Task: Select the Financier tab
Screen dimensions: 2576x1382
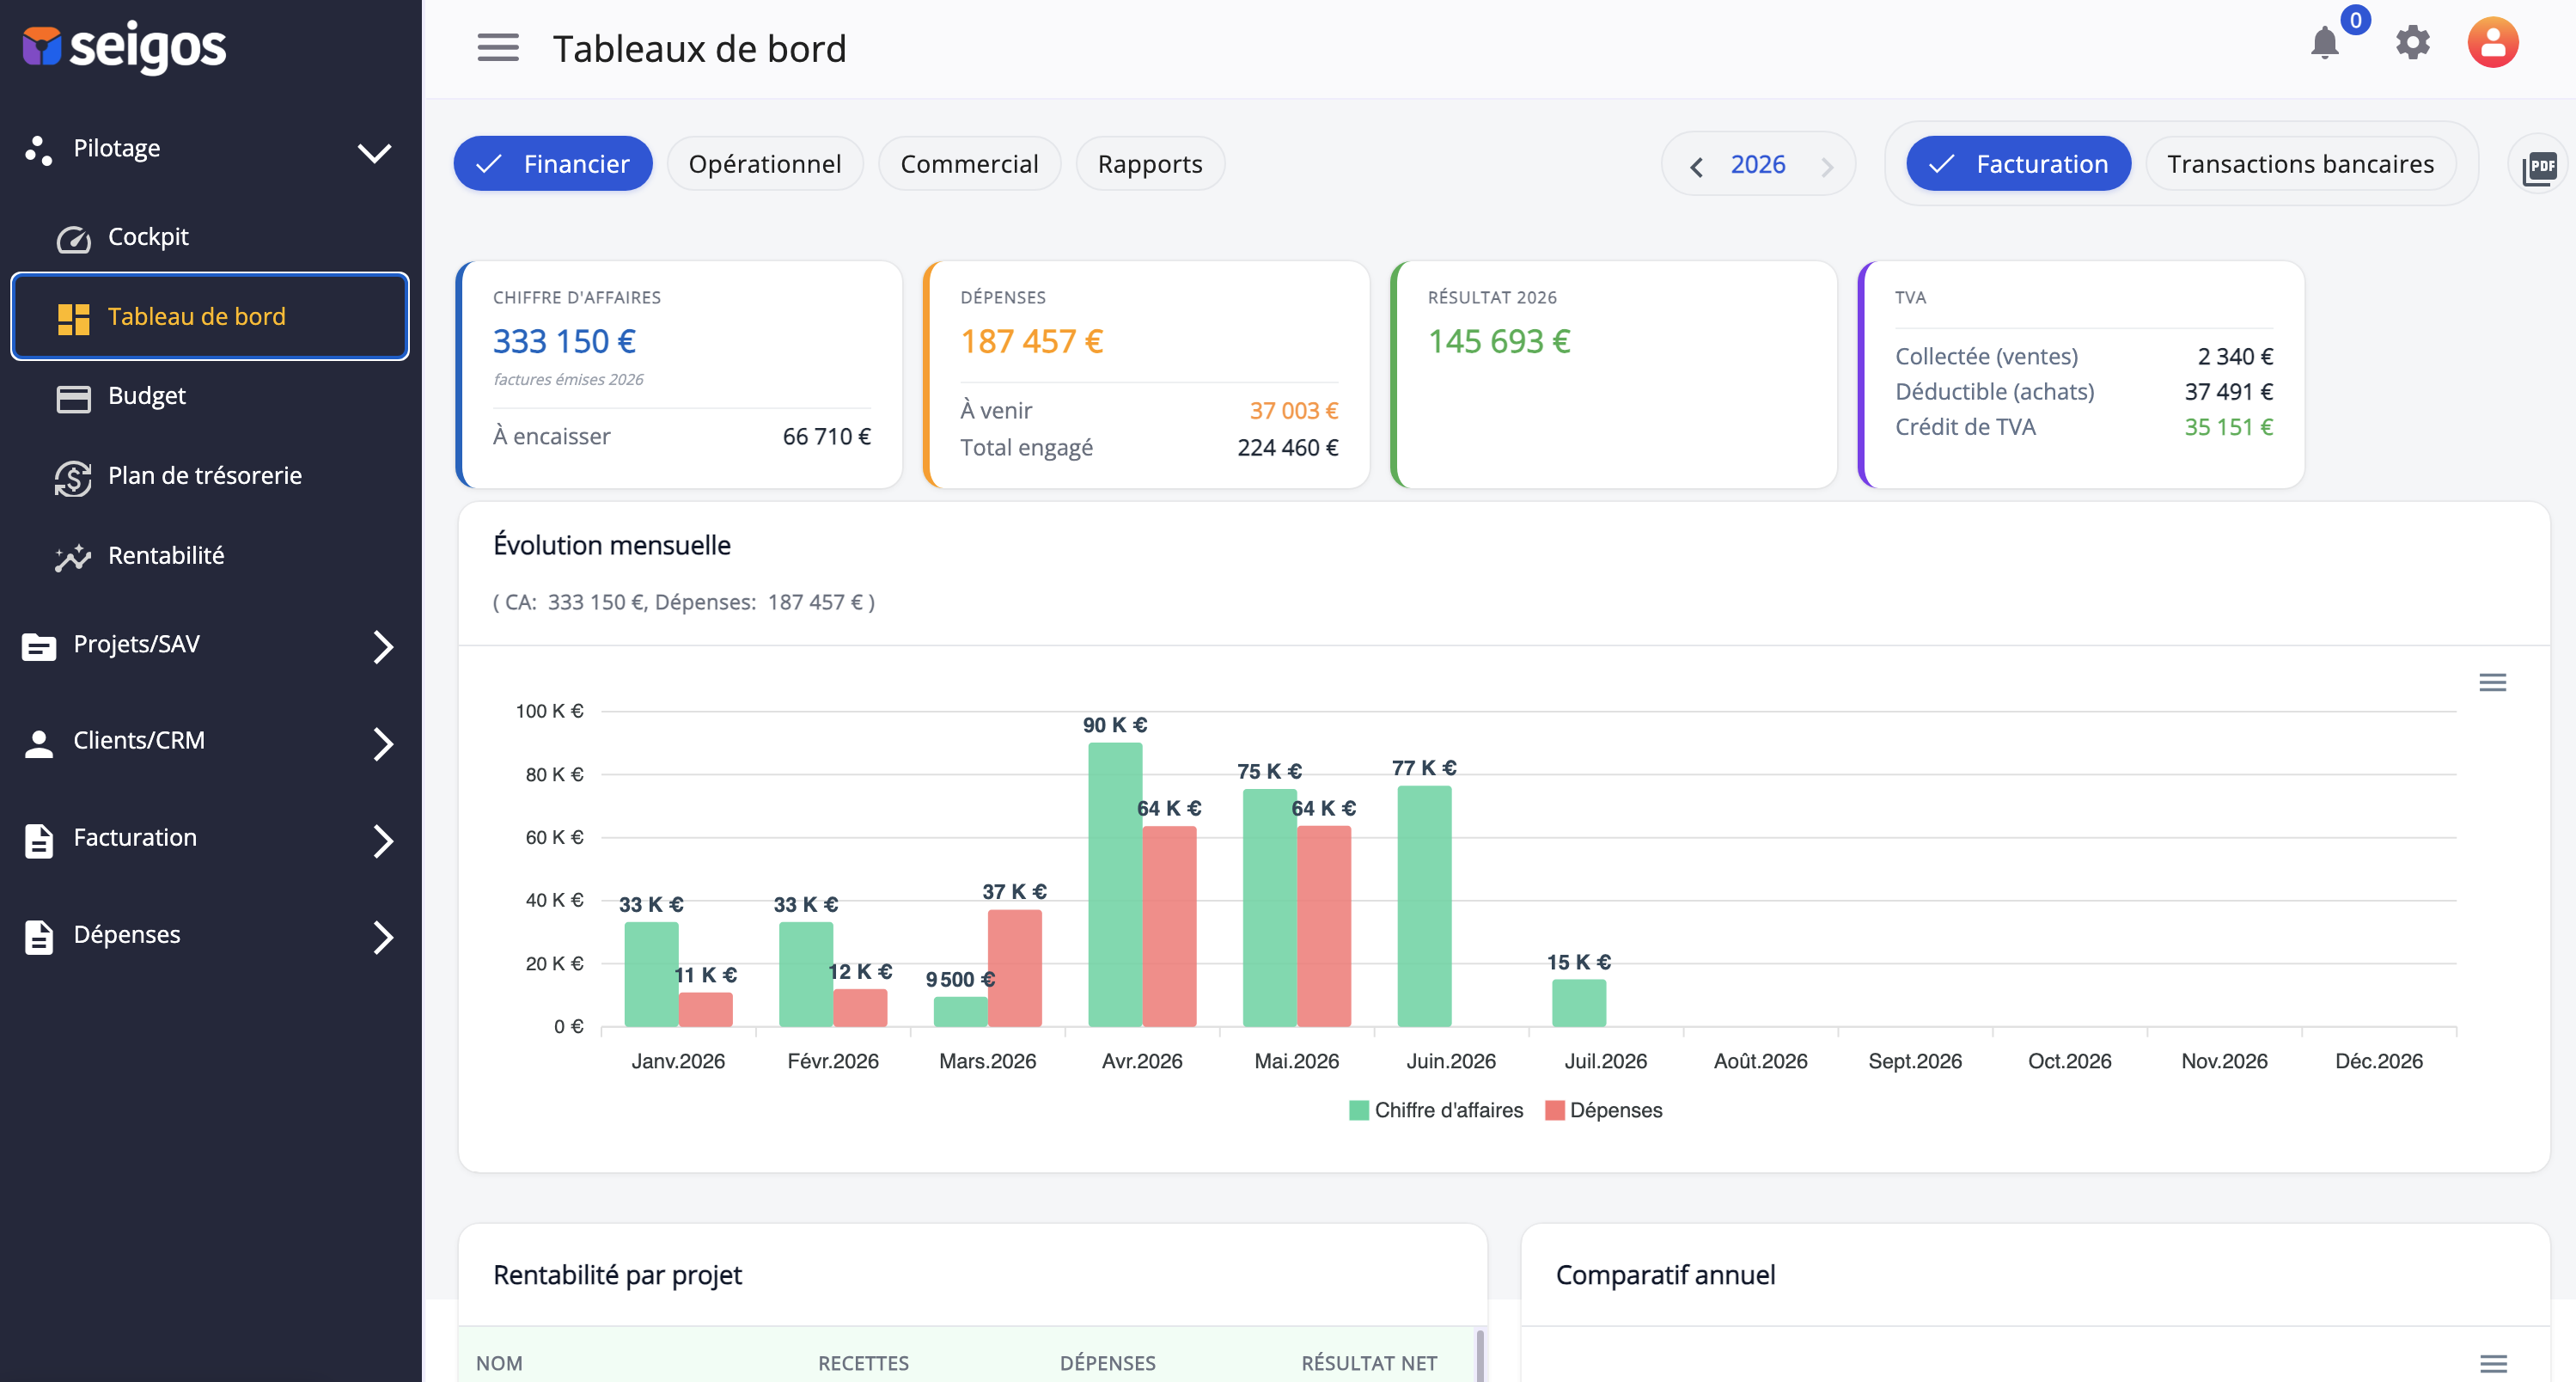Action: 553,164
